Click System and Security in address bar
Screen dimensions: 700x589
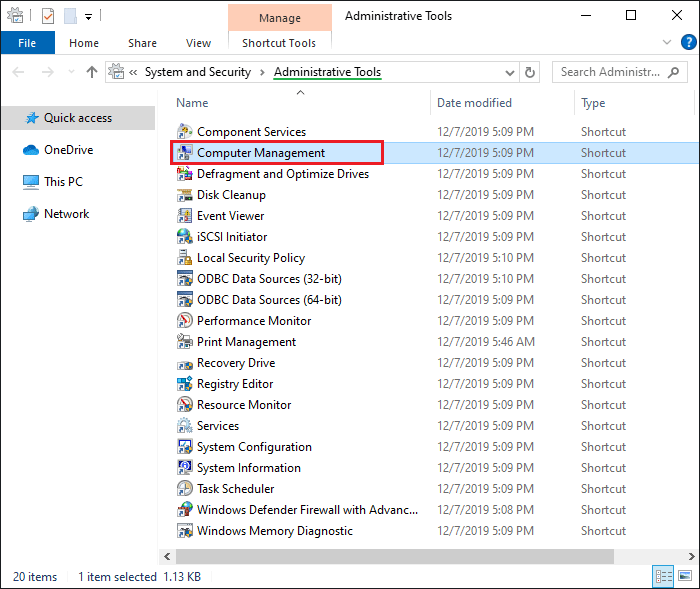(x=198, y=72)
